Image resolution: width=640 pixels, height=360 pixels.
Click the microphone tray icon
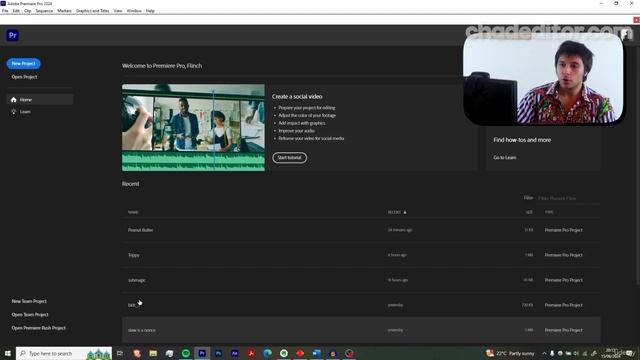552,353
